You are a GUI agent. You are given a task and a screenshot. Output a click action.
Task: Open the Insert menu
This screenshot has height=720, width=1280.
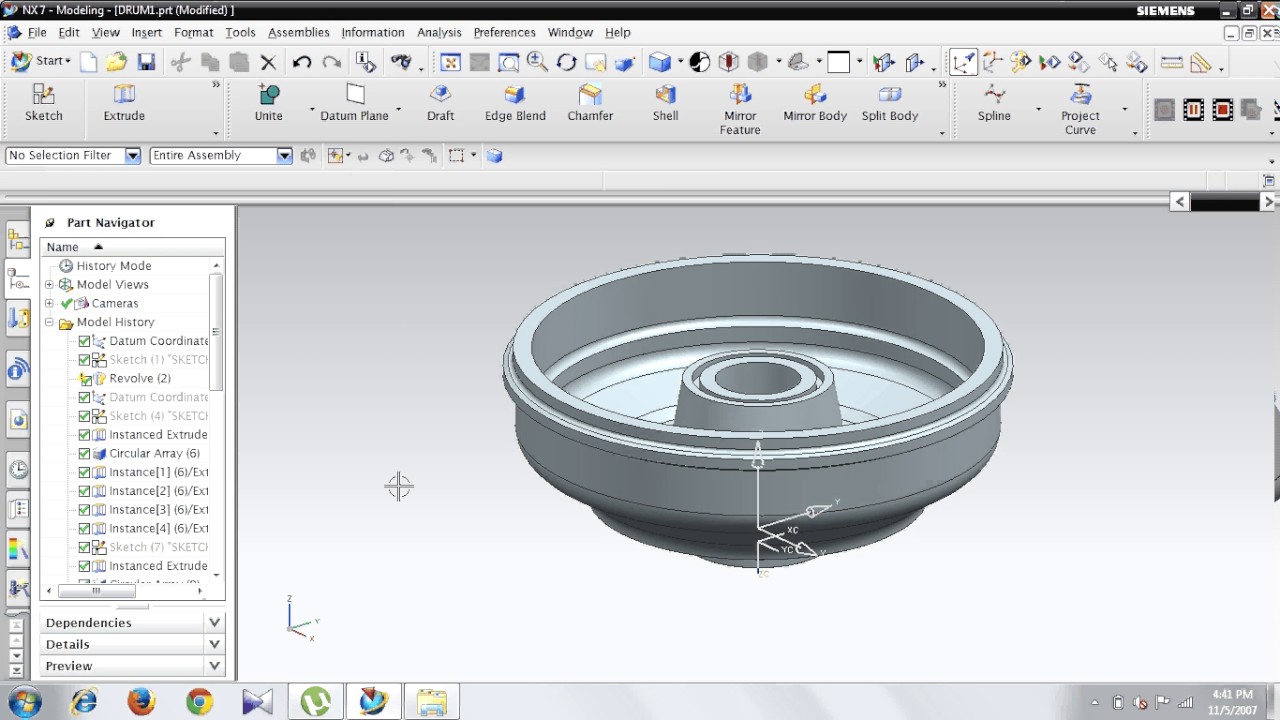point(146,32)
